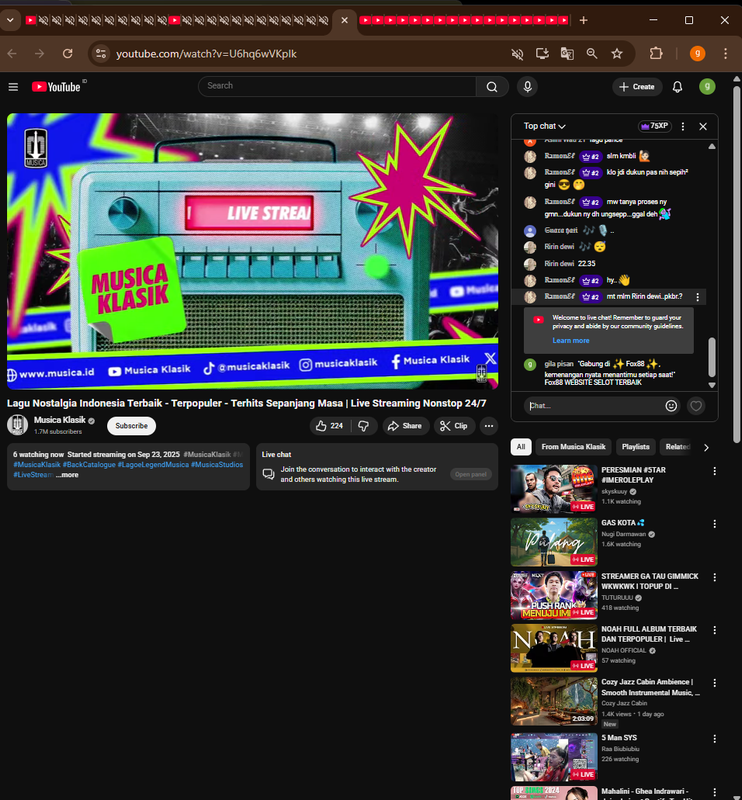Close the active browser tab

point(344,20)
